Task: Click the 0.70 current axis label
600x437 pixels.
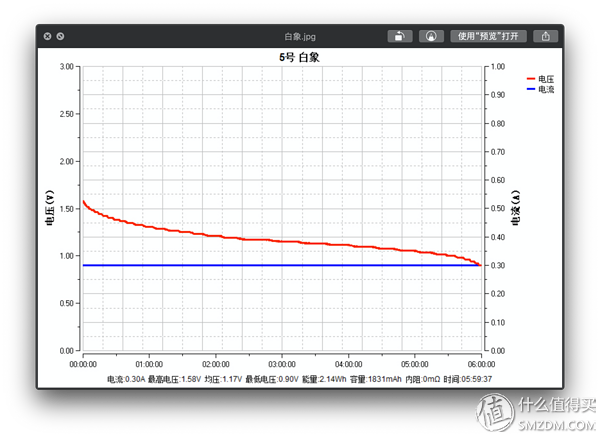Action: click(x=498, y=152)
